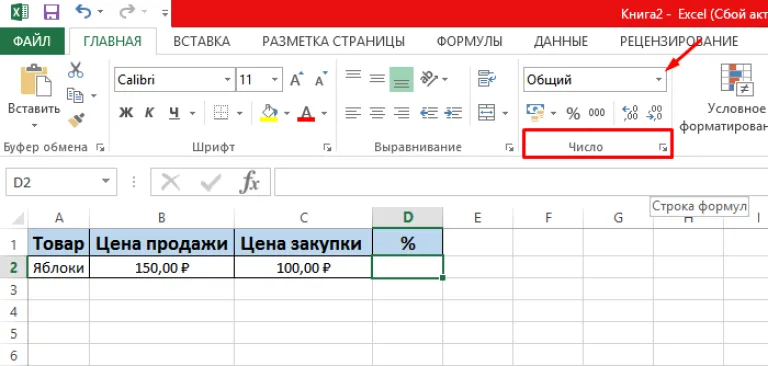Apply red font color A
Image resolution: width=768 pixels, height=366 pixels.
click(x=306, y=113)
